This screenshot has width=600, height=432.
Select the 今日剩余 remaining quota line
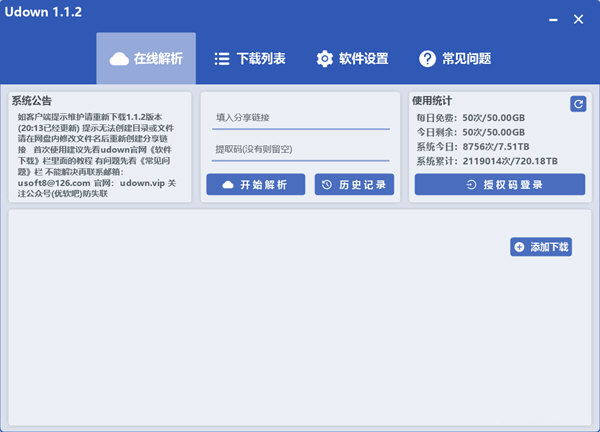pyautogui.click(x=470, y=132)
